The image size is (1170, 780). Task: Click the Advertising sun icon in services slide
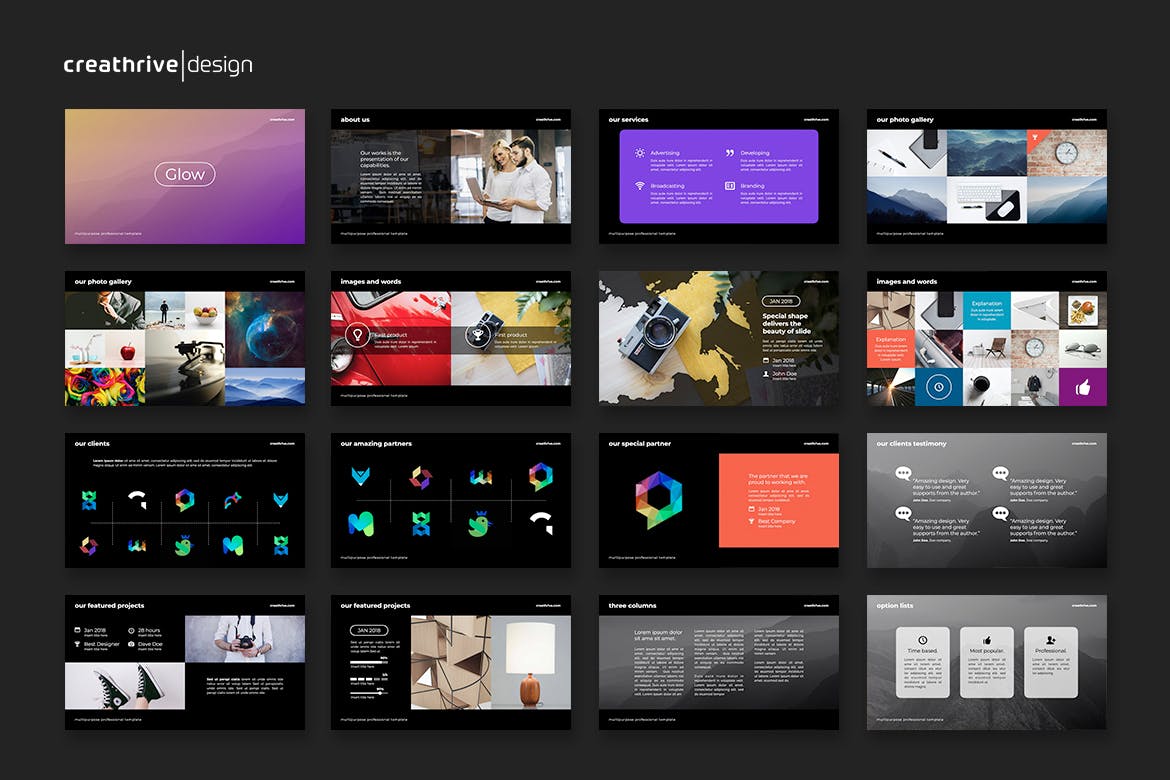pyautogui.click(x=640, y=153)
